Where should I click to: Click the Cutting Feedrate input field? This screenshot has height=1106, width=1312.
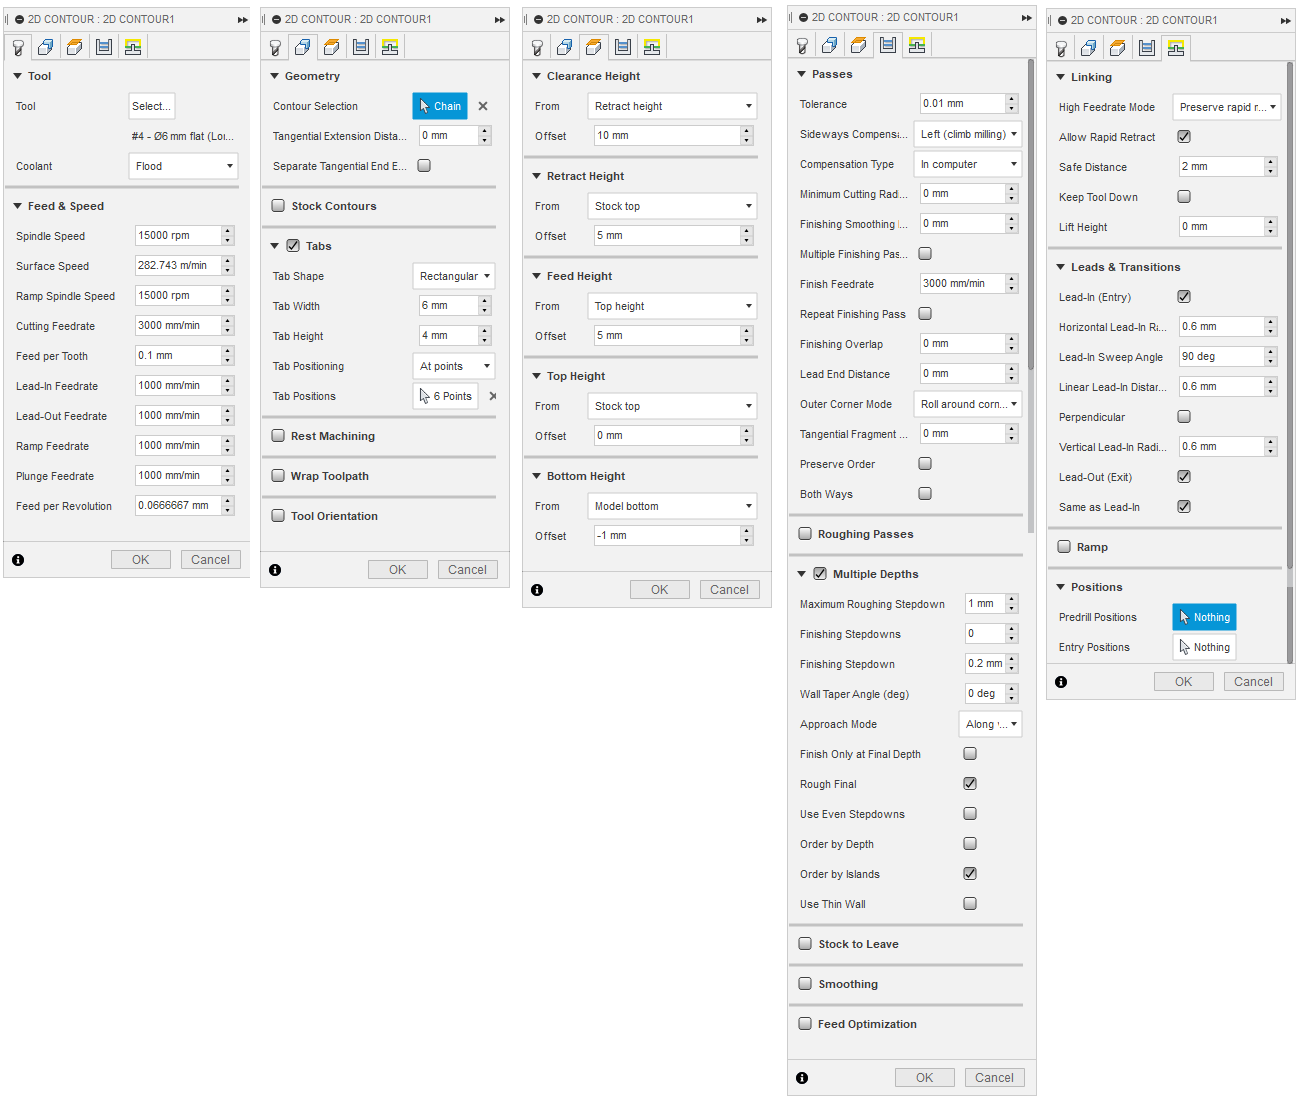[178, 326]
